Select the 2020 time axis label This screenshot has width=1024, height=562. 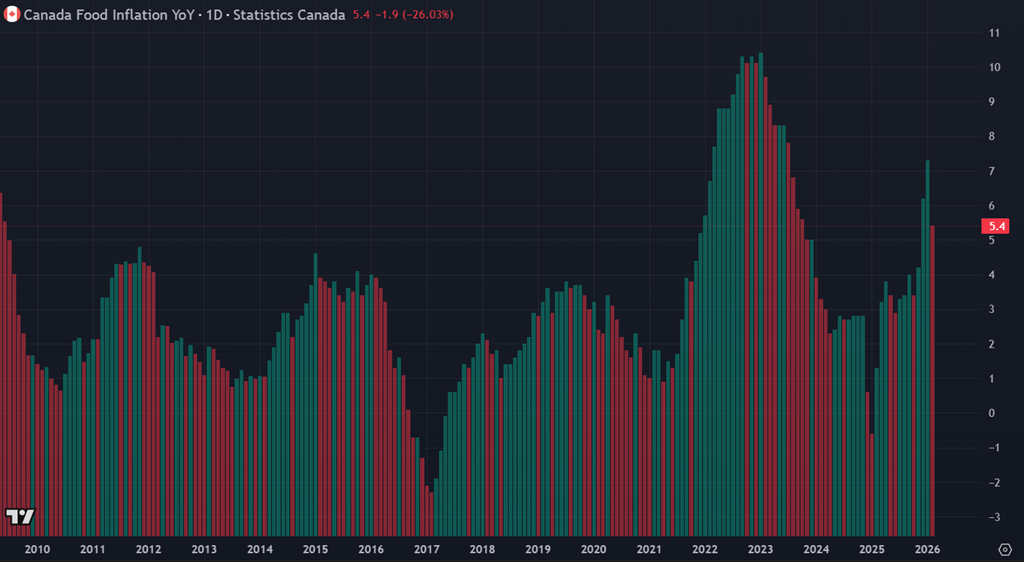(x=593, y=549)
